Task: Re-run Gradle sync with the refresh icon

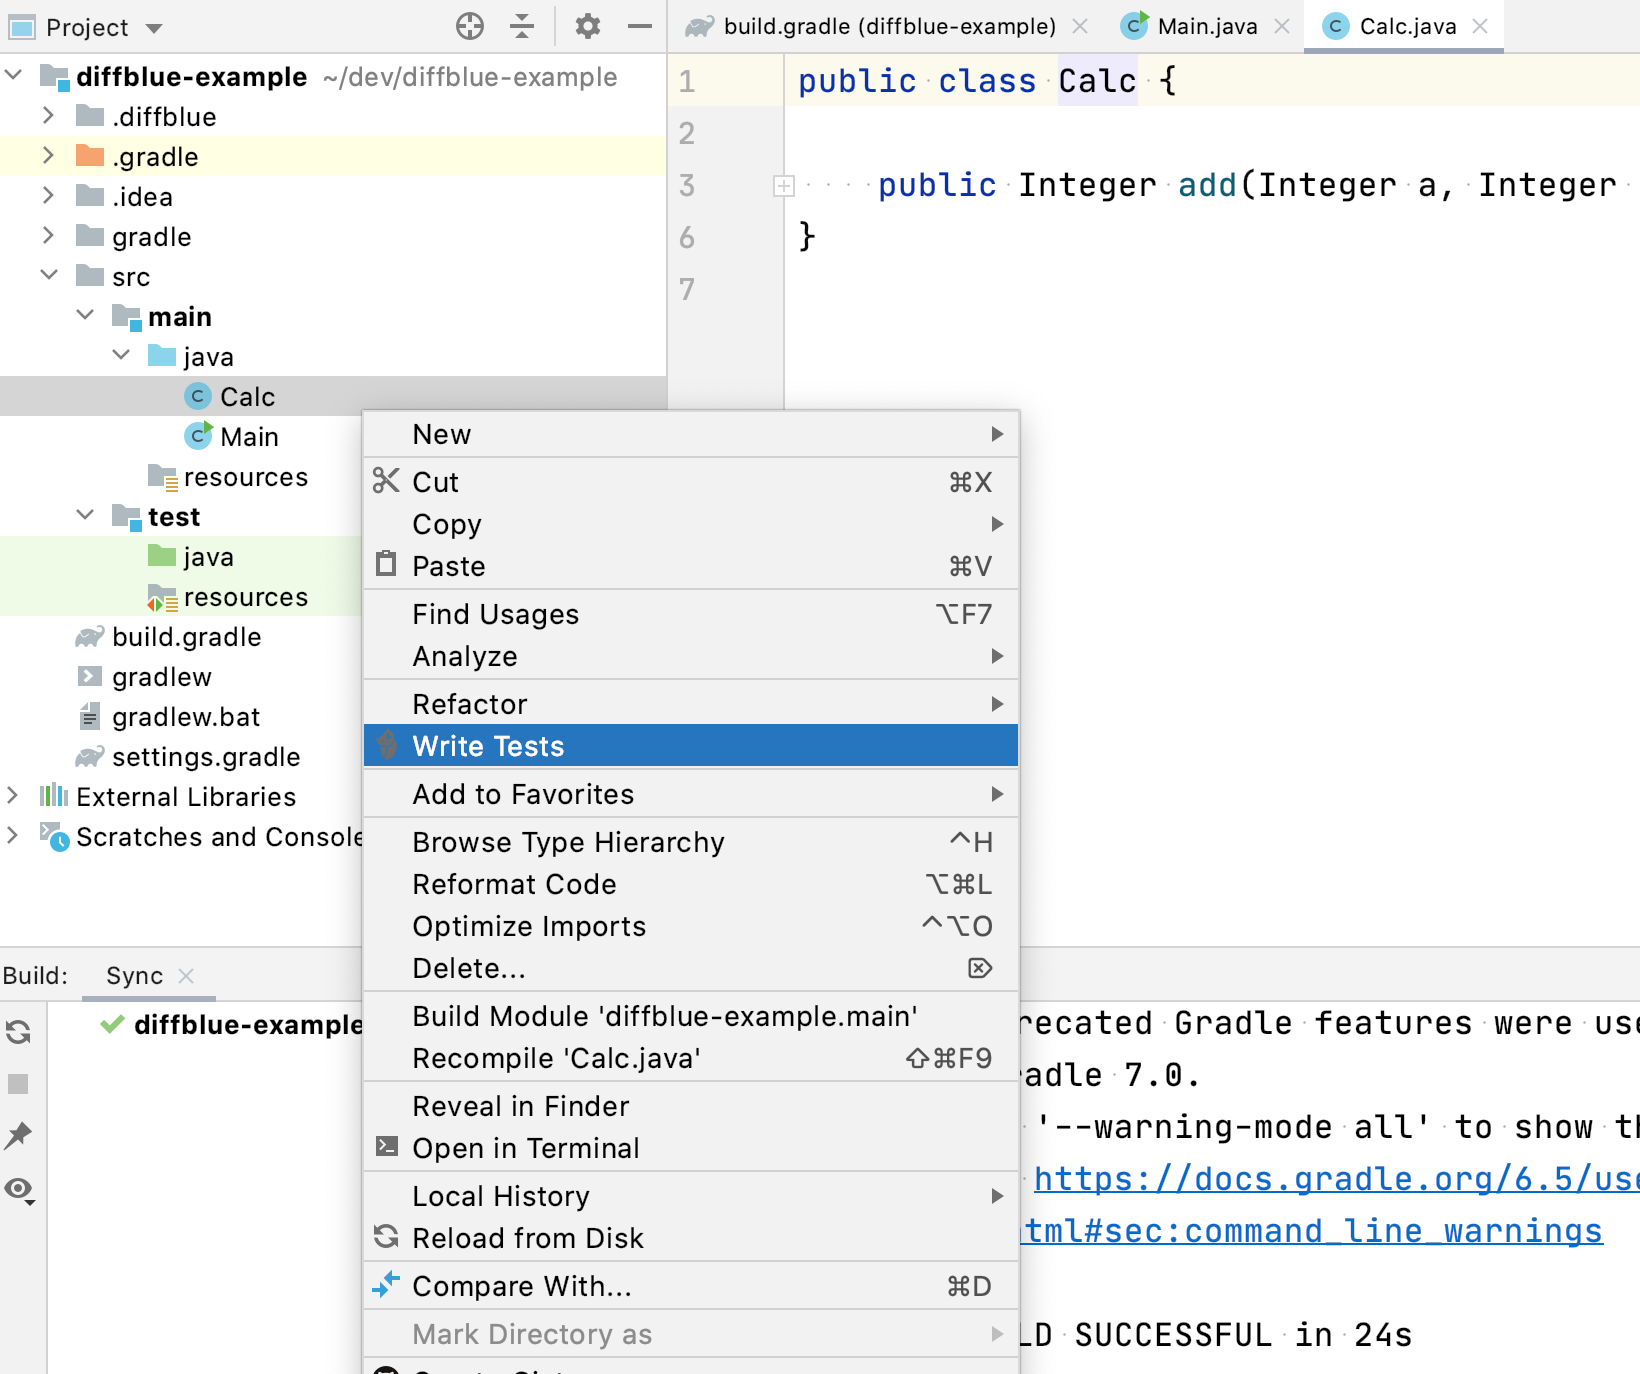Action: 18,1032
